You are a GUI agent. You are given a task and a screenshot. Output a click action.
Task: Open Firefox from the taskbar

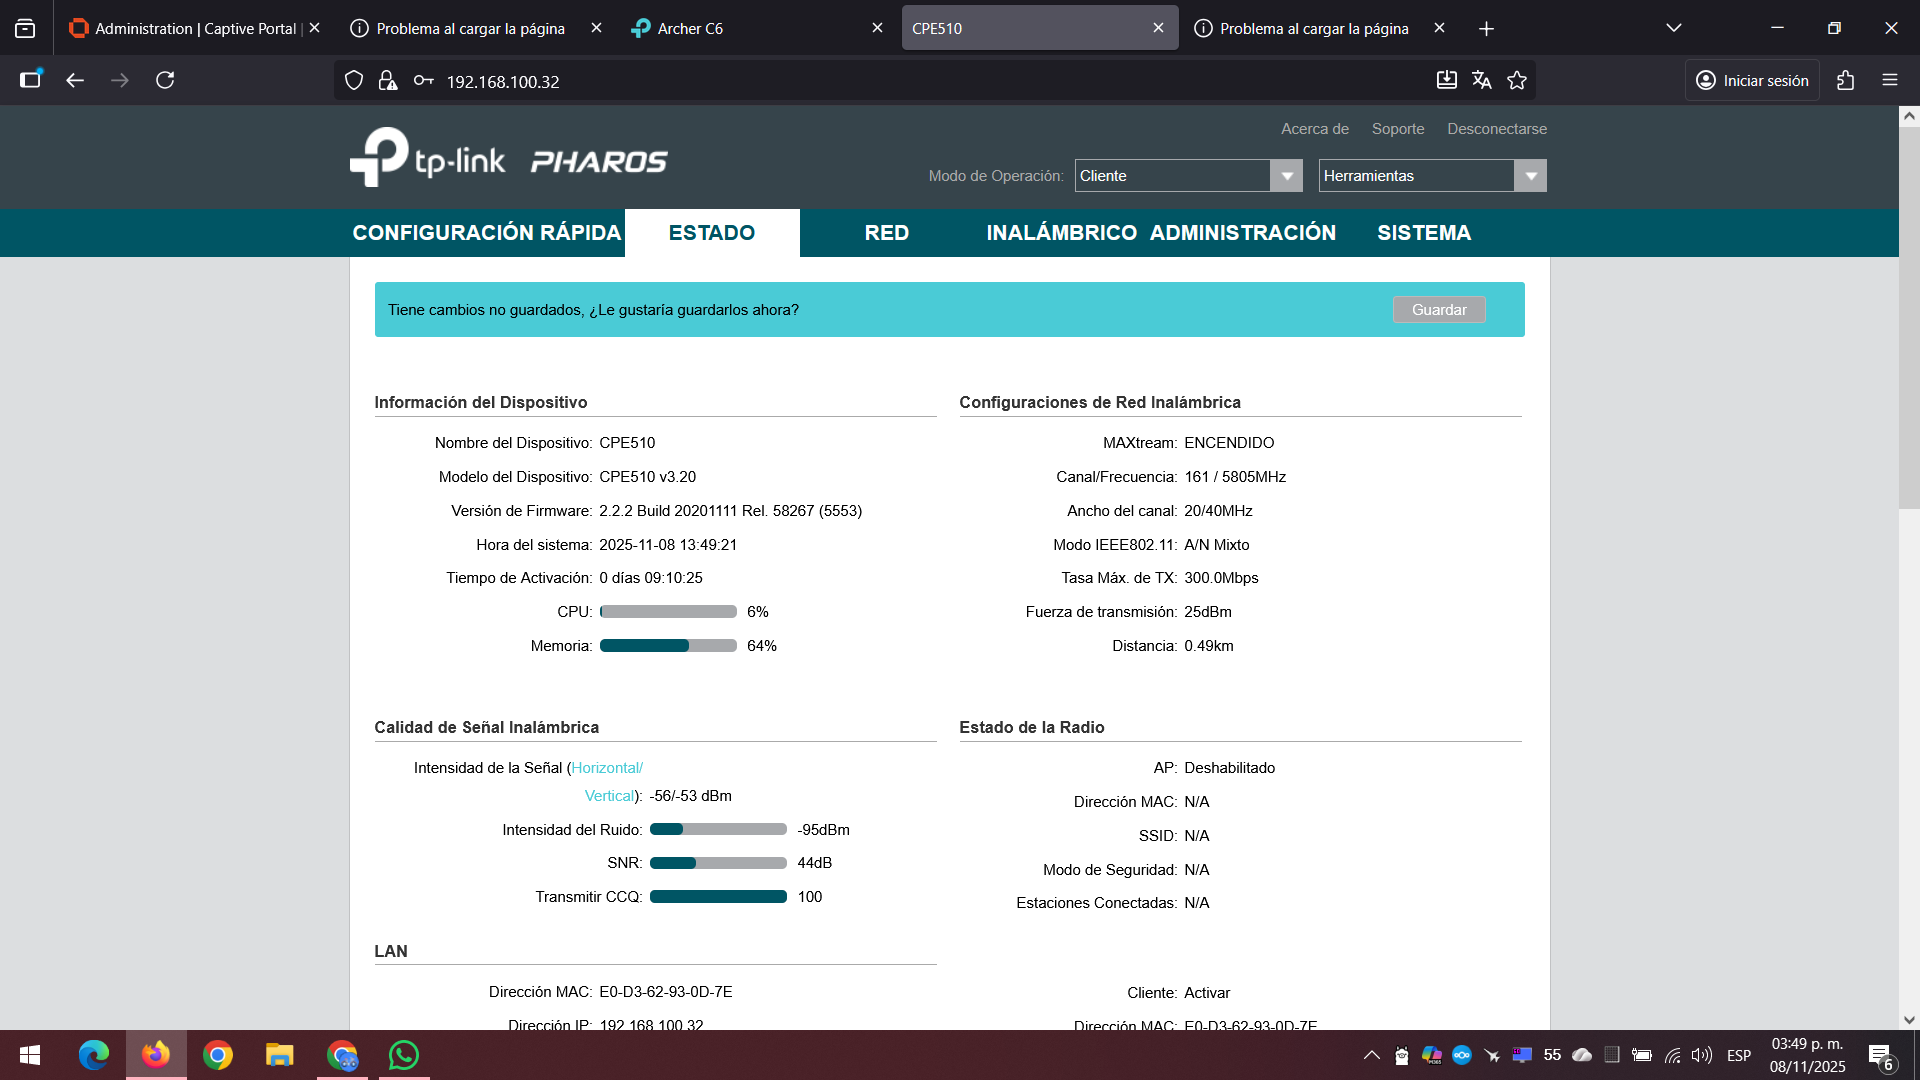pos(156,1055)
